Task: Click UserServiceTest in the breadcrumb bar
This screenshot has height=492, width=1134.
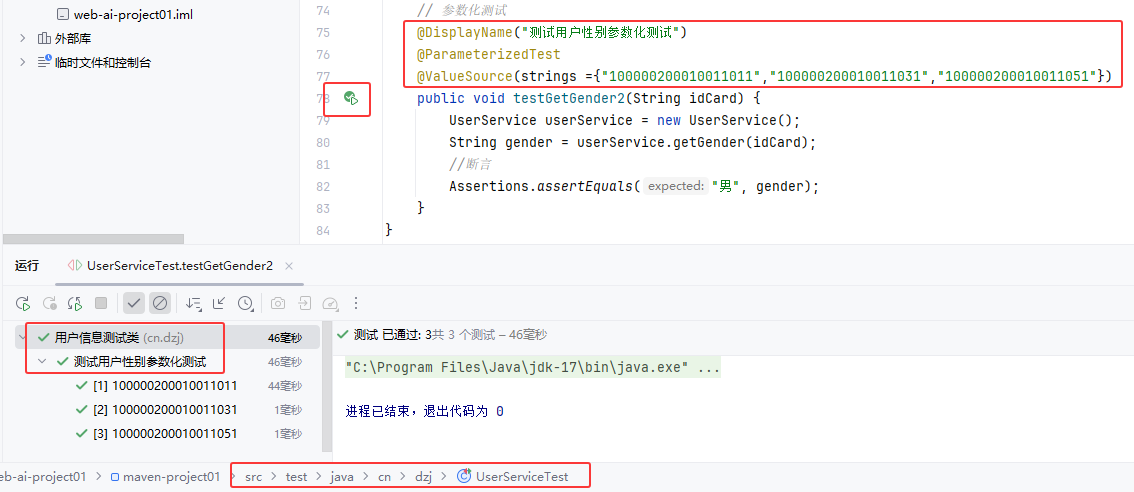Action: 521,477
